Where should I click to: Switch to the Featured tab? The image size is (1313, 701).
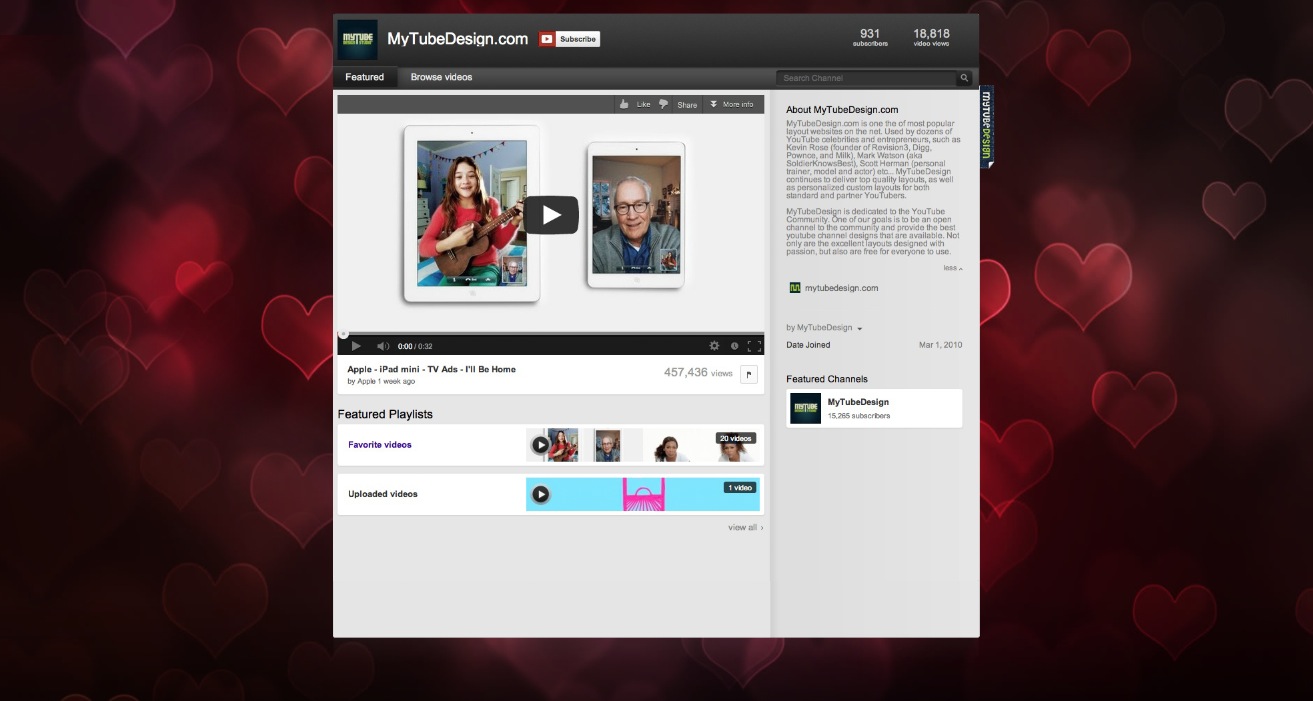tap(365, 77)
